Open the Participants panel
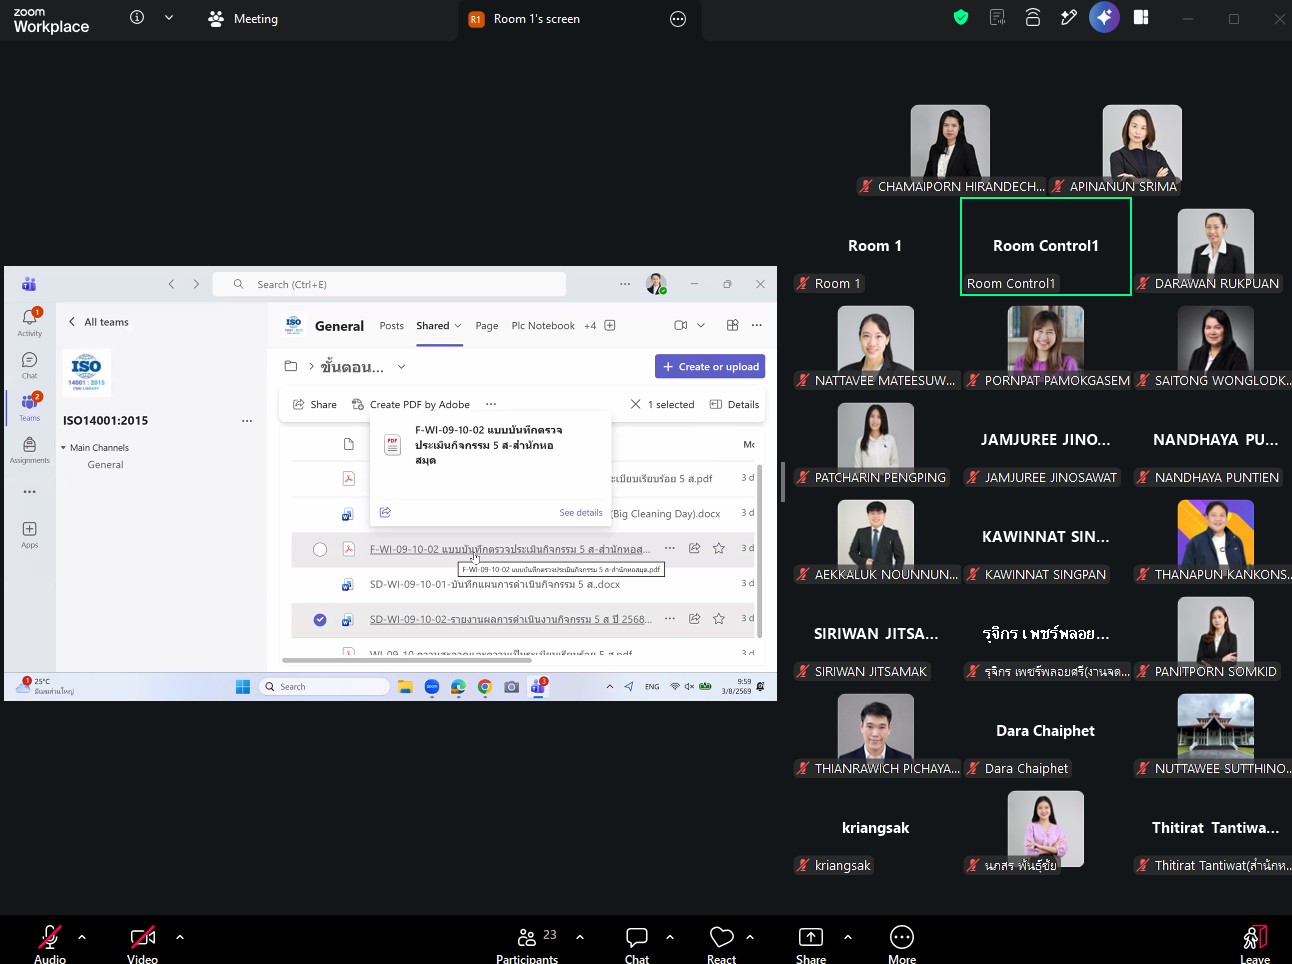Image resolution: width=1292 pixels, height=964 pixels. (527, 943)
